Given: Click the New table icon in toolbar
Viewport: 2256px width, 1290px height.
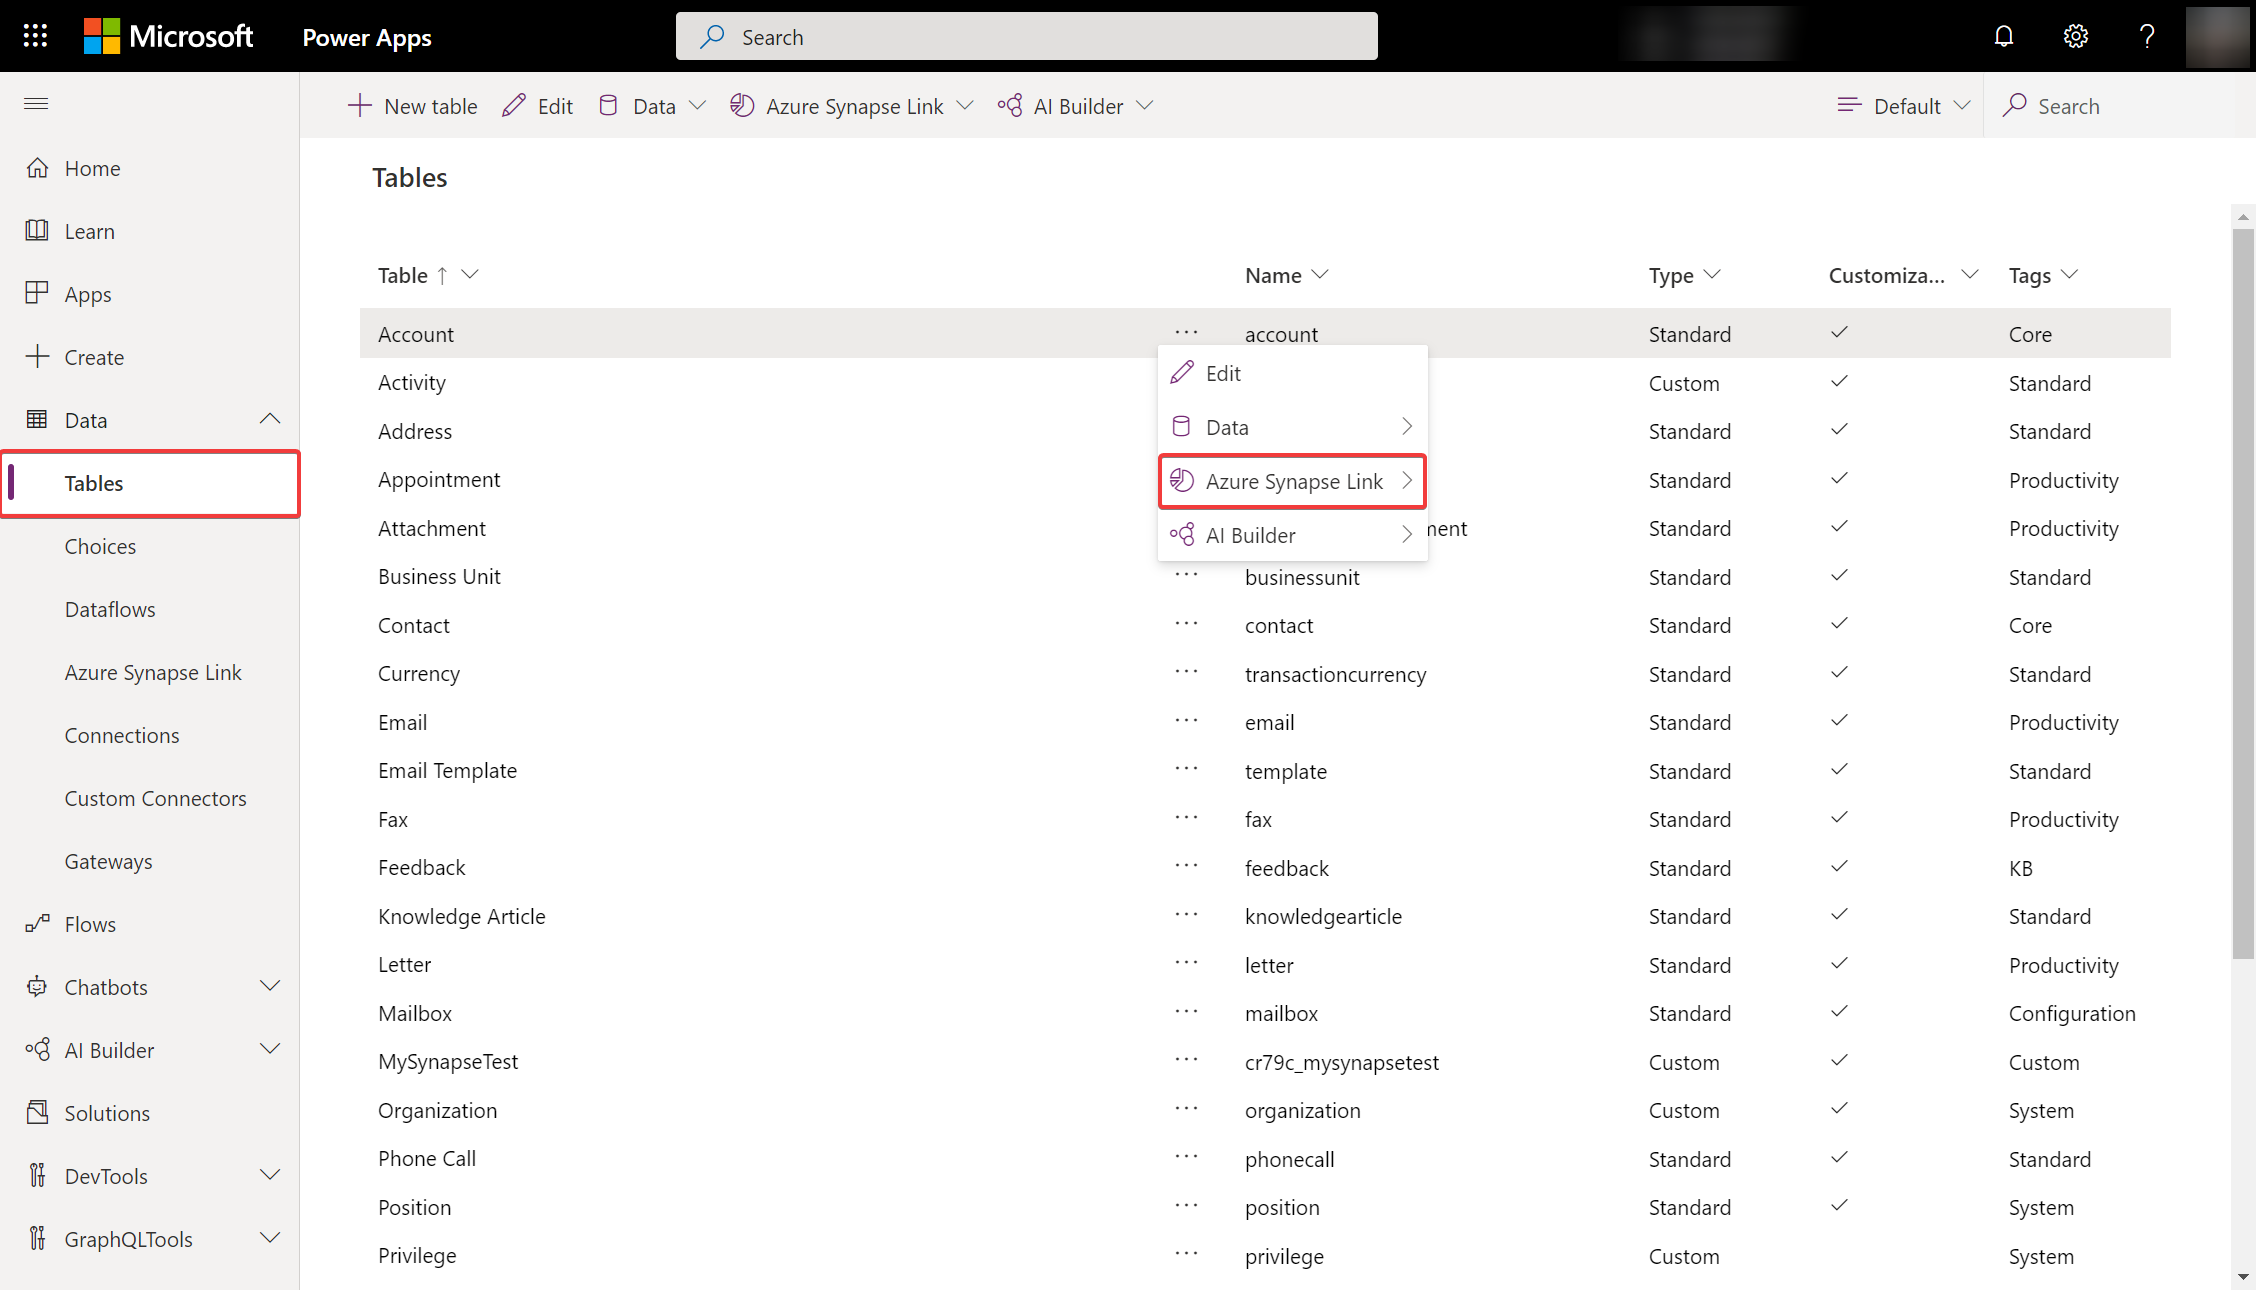Looking at the screenshot, I should click(x=359, y=105).
